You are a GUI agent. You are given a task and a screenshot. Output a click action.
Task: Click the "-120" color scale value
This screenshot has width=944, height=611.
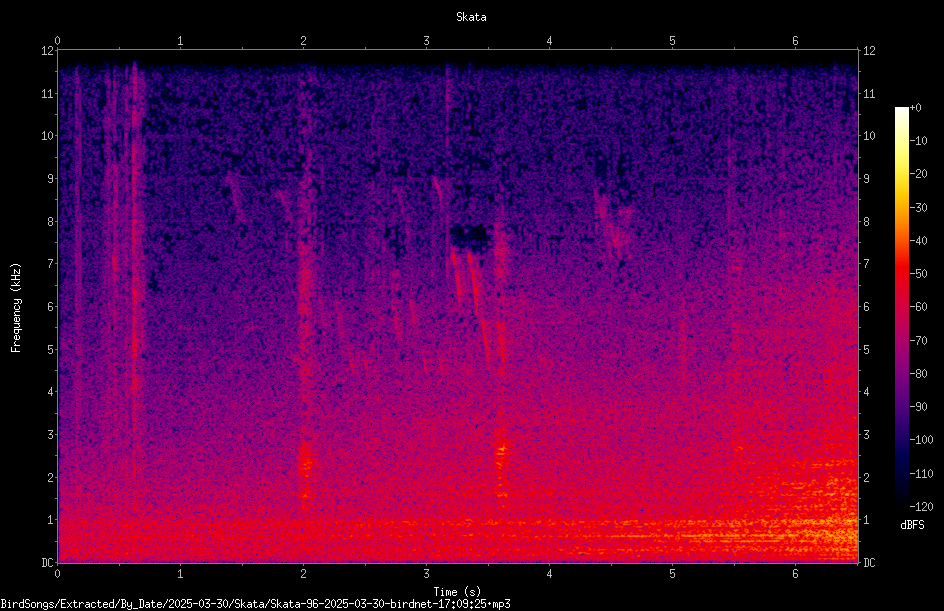[x=921, y=507]
